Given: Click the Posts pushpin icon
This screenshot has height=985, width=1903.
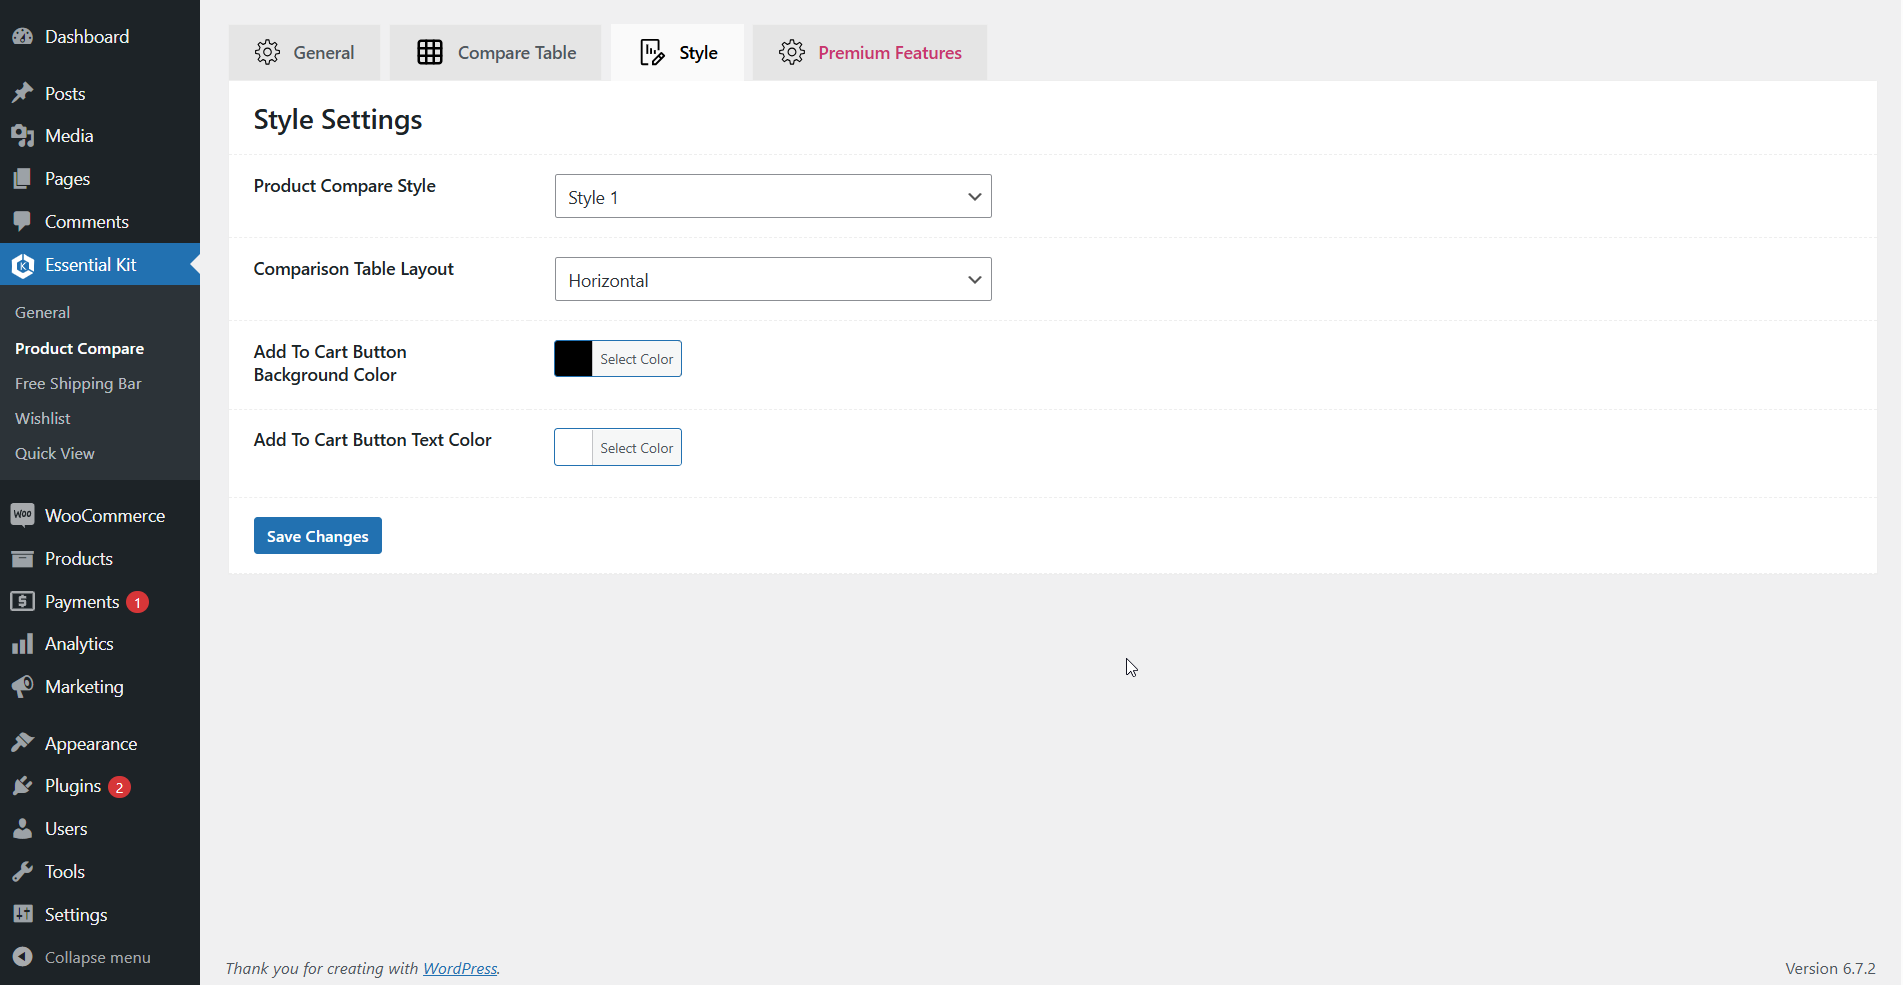Looking at the screenshot, I should (22, 94).
